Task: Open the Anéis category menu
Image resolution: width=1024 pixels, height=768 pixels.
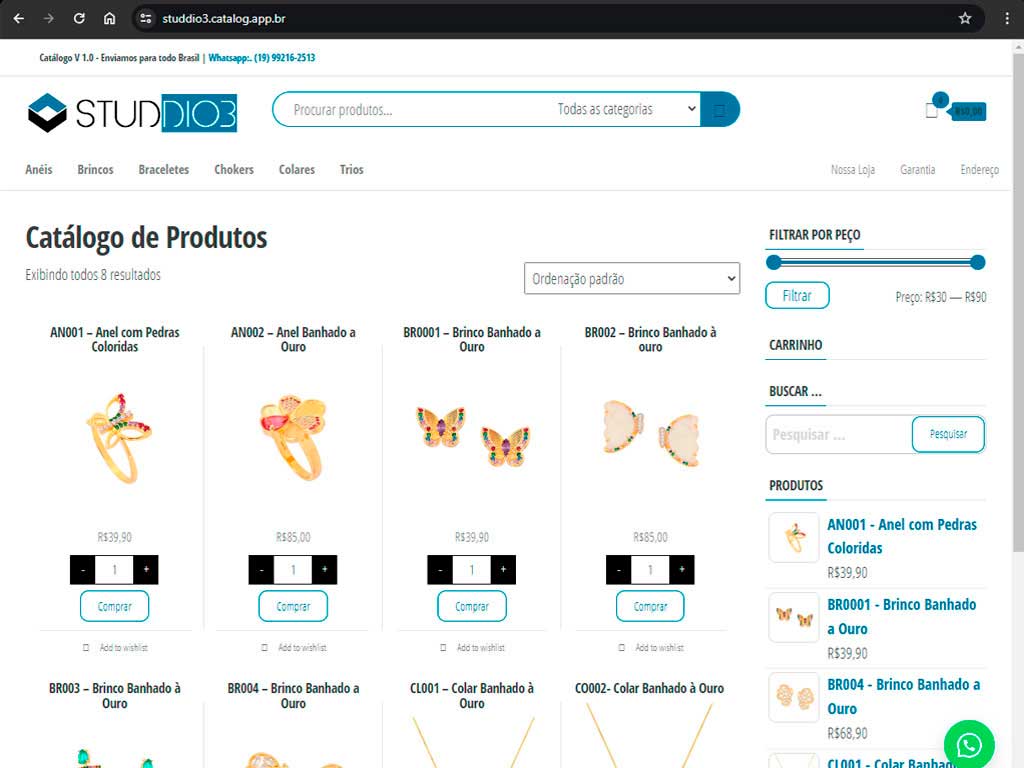Action: click(x=39, y=170)
